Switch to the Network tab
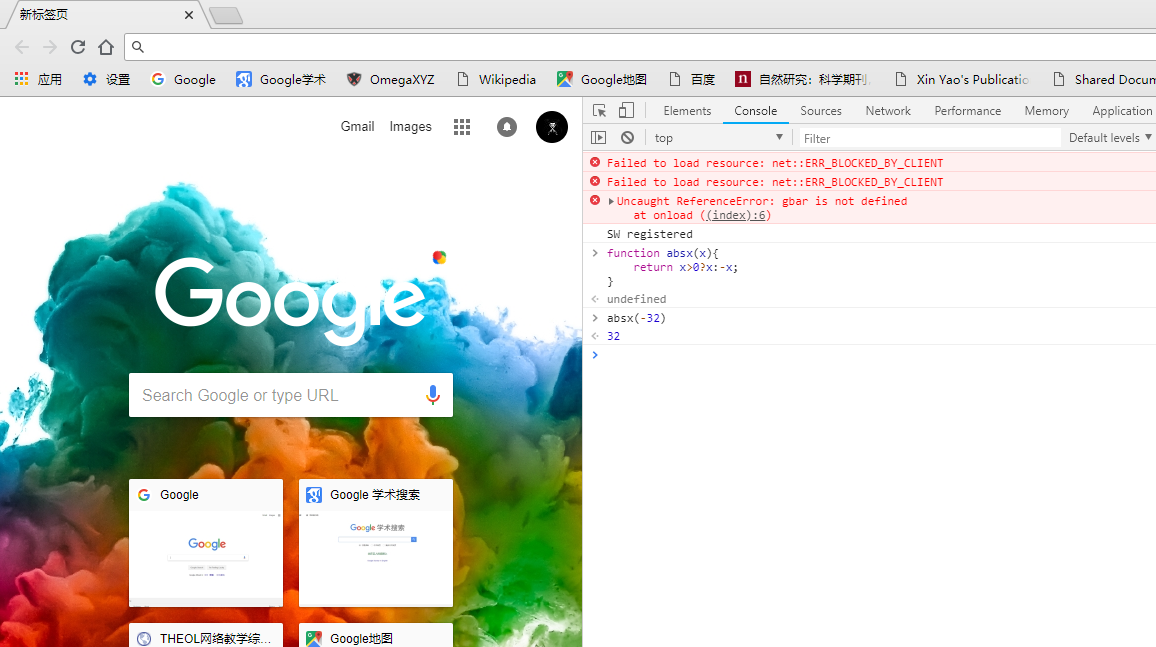 point(888,111)
